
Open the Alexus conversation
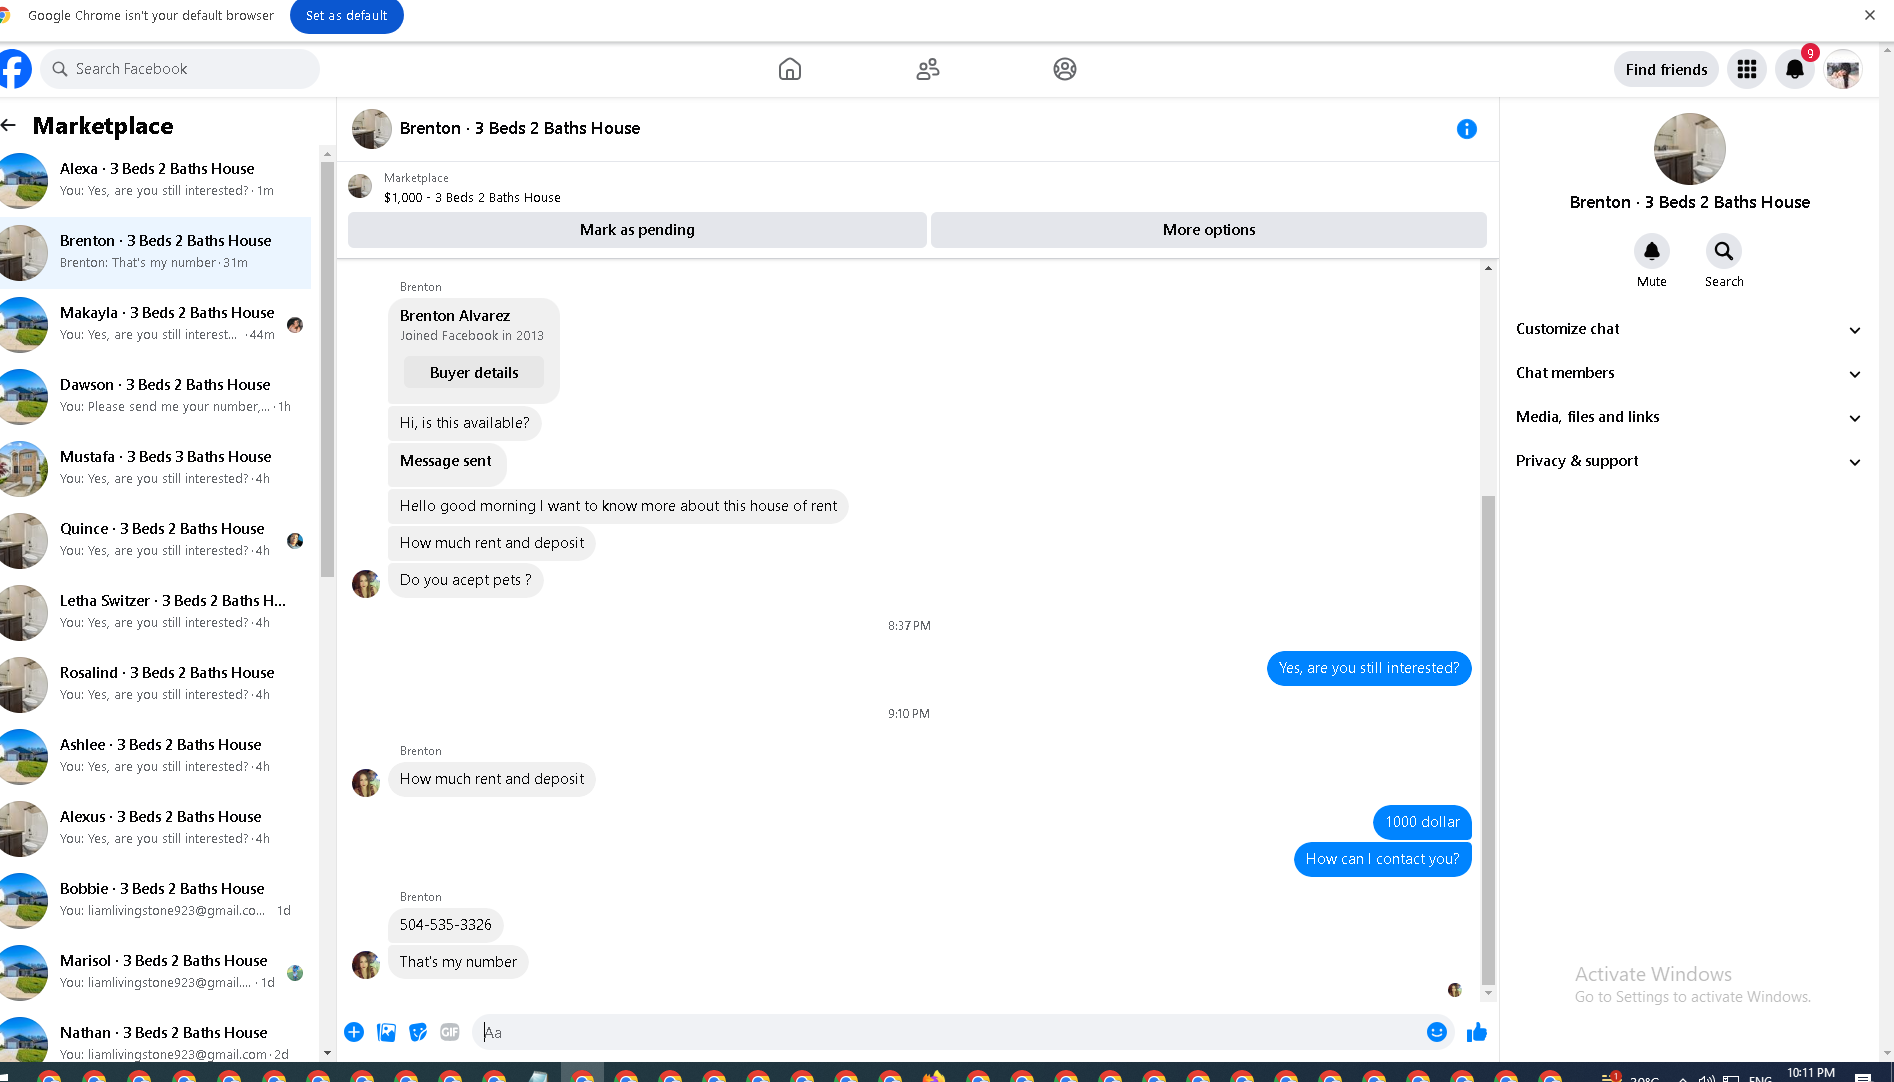tap(156, 828)
